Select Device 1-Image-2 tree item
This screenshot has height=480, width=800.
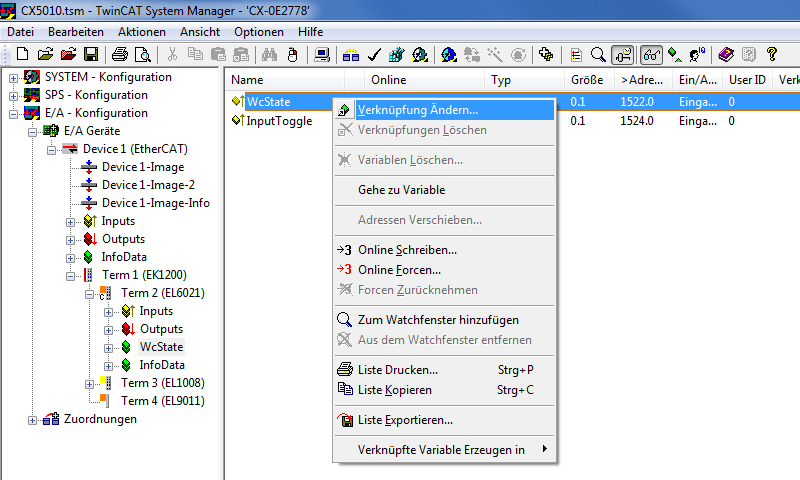point(148,185)
